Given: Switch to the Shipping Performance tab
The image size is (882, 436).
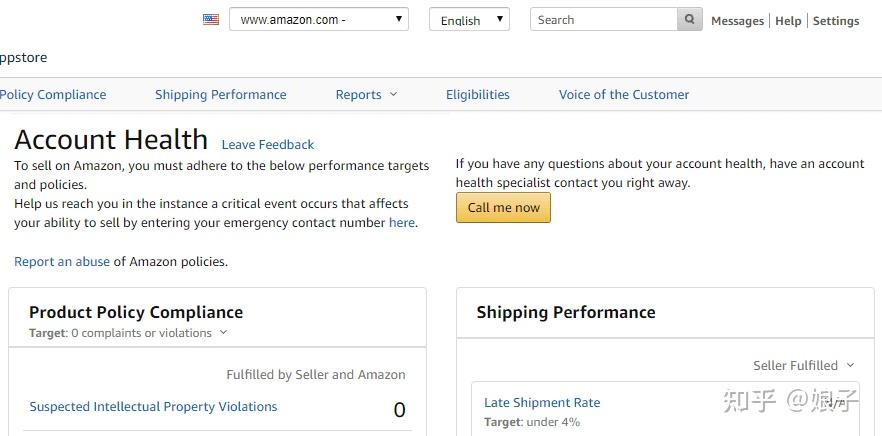Looking at the screenshot, I should coord(220,95).
